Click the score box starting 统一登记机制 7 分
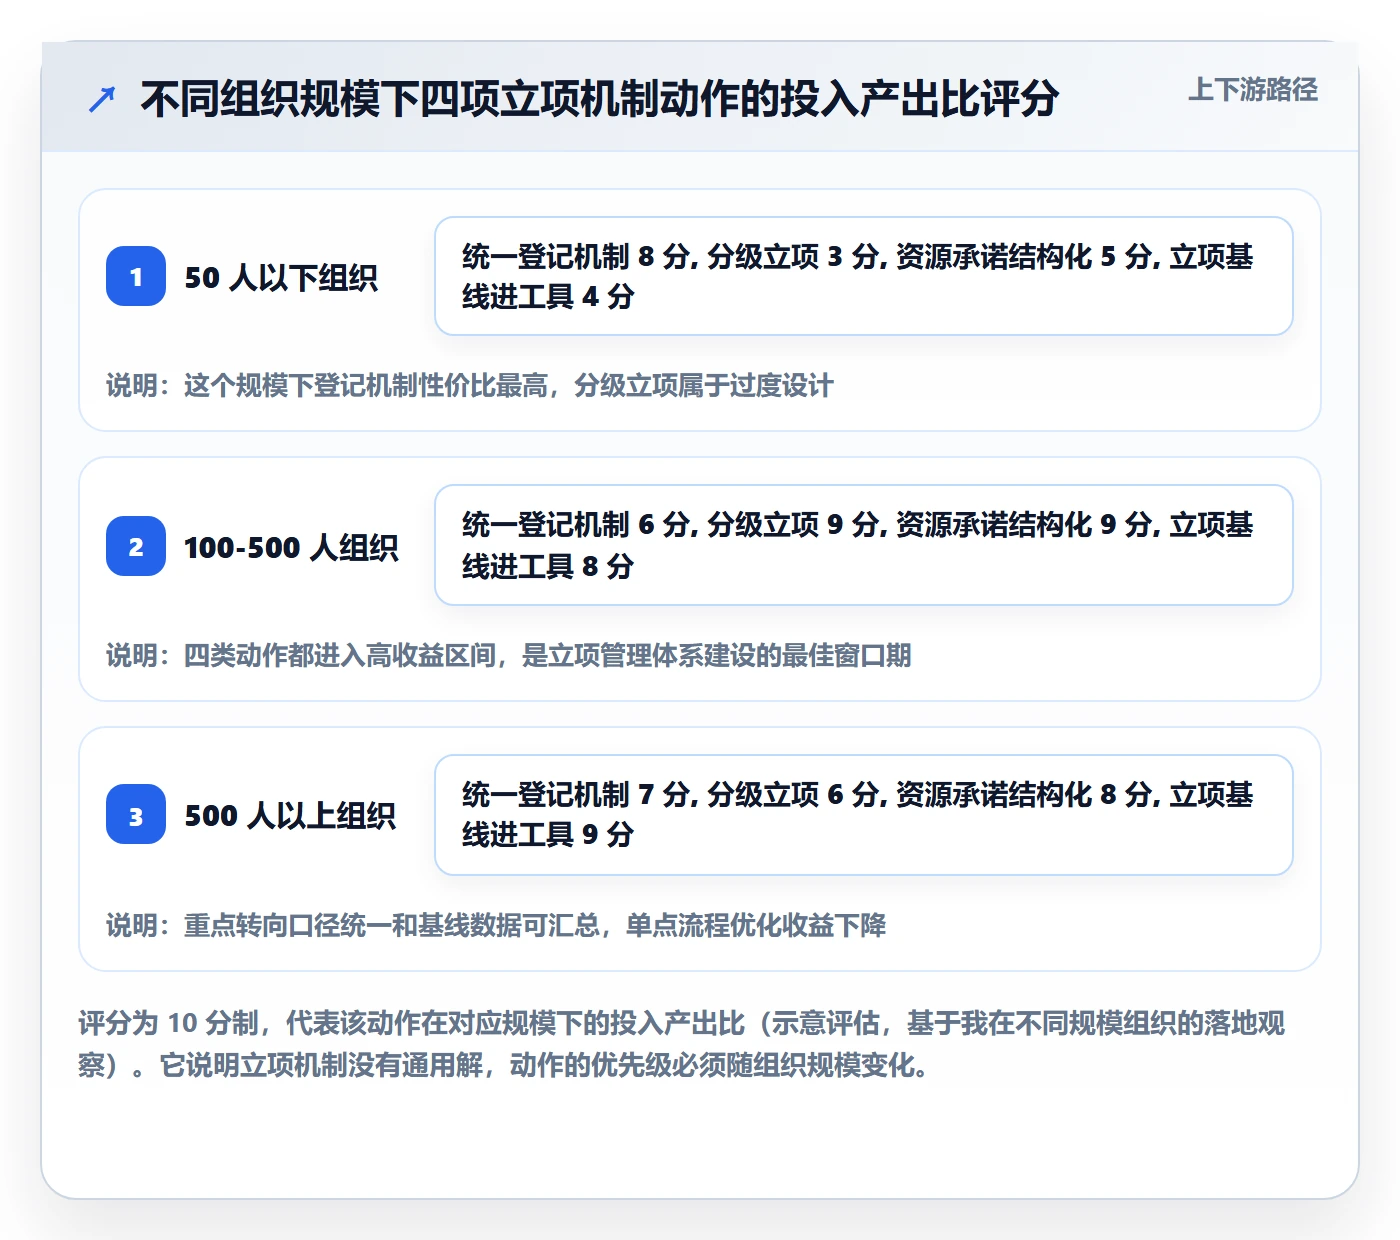The width and height of the screenshot is (1400, 1240). 864,815
